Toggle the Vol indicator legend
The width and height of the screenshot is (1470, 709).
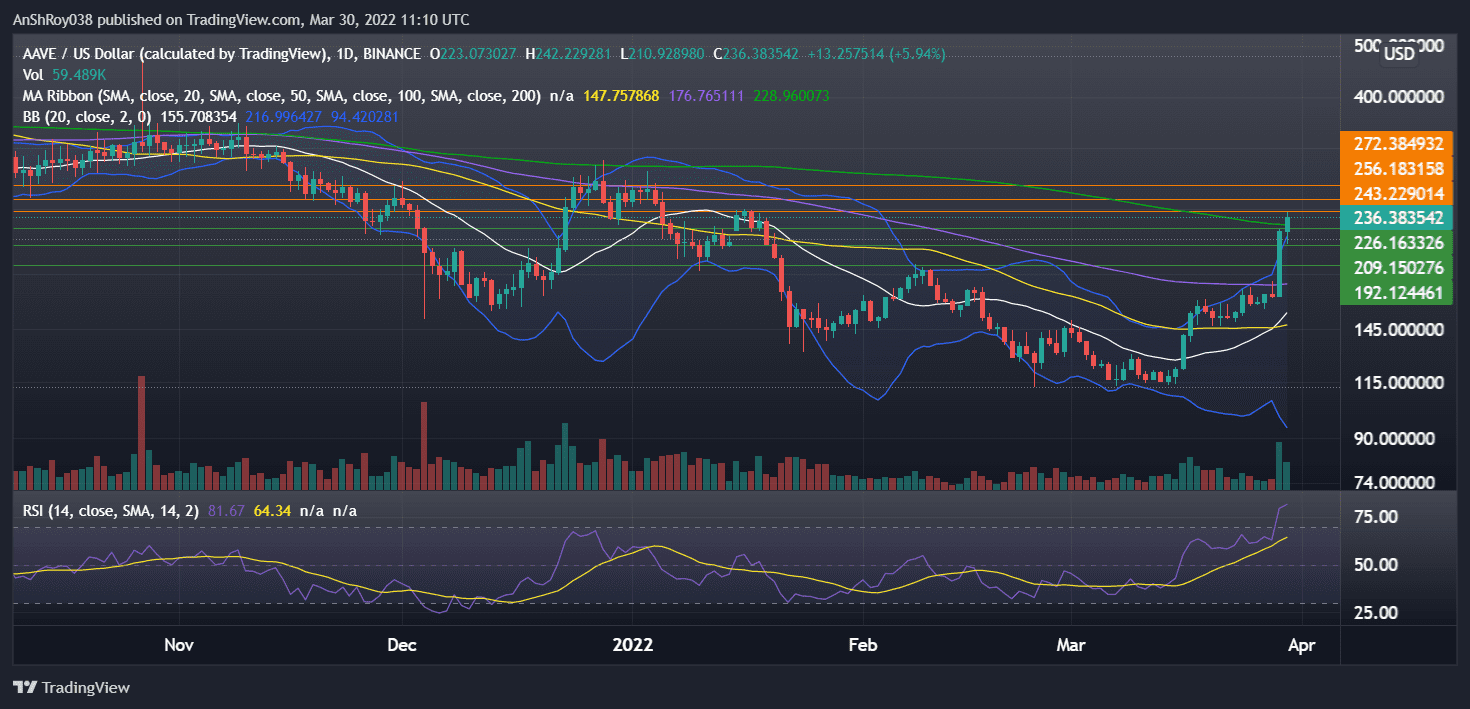32,73
